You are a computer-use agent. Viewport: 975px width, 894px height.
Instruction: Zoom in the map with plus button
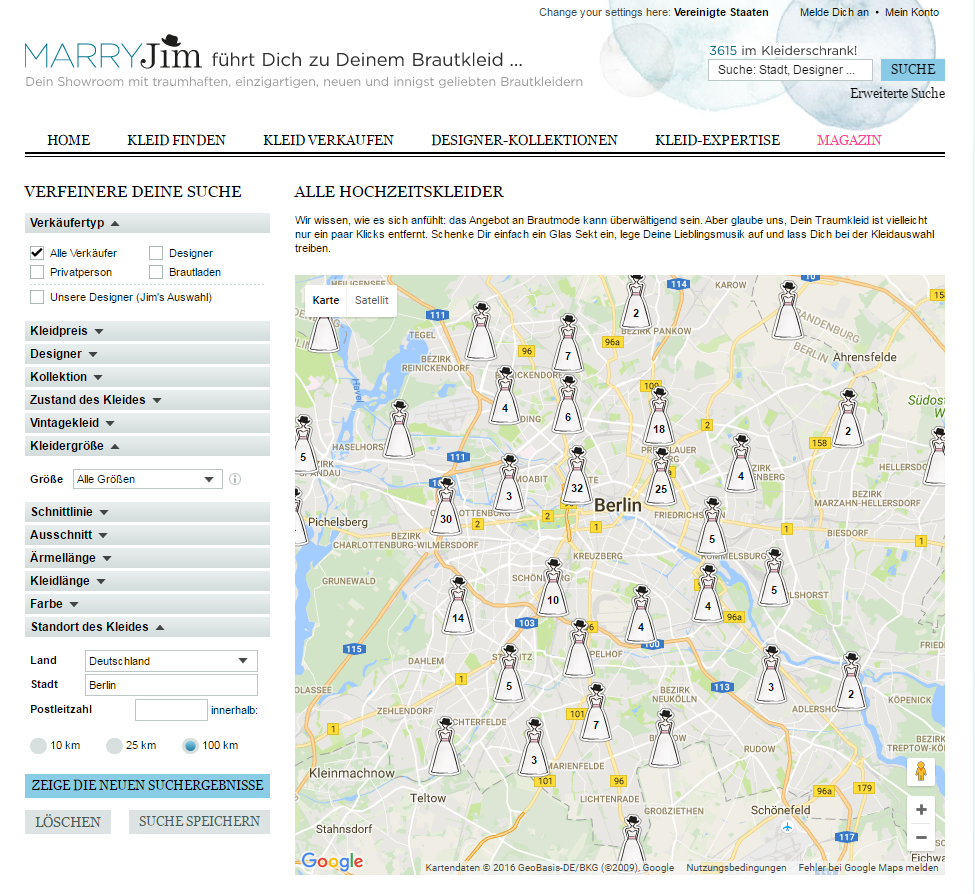click(921, 809)
